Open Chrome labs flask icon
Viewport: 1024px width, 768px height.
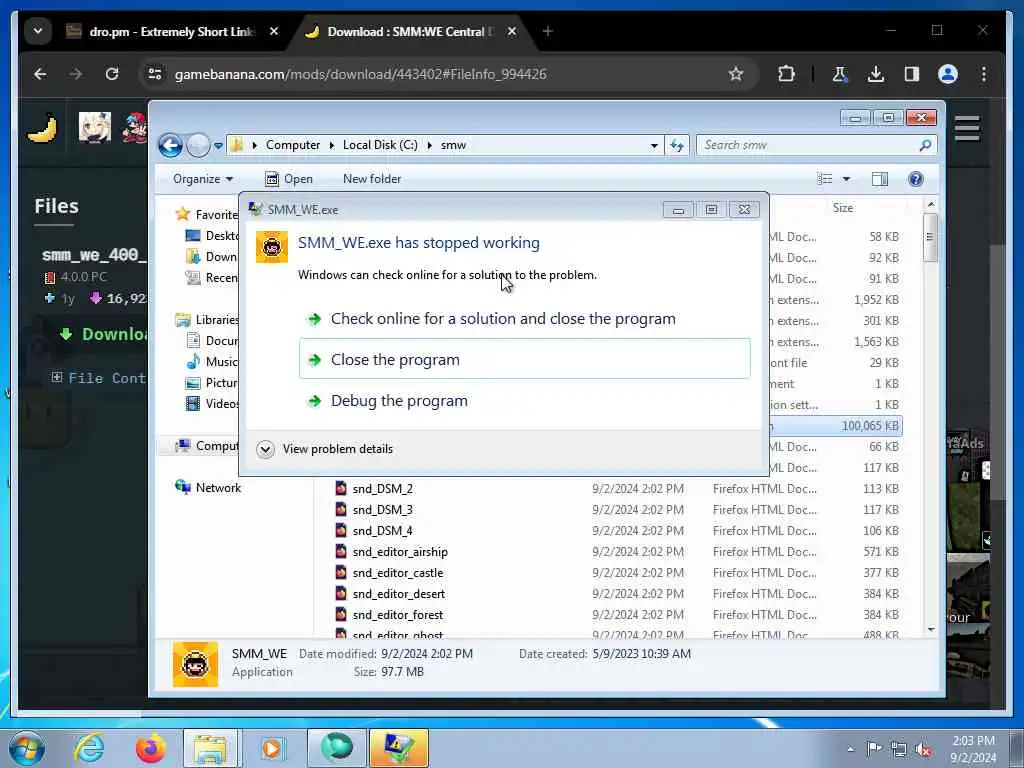[x=840, y=74]
